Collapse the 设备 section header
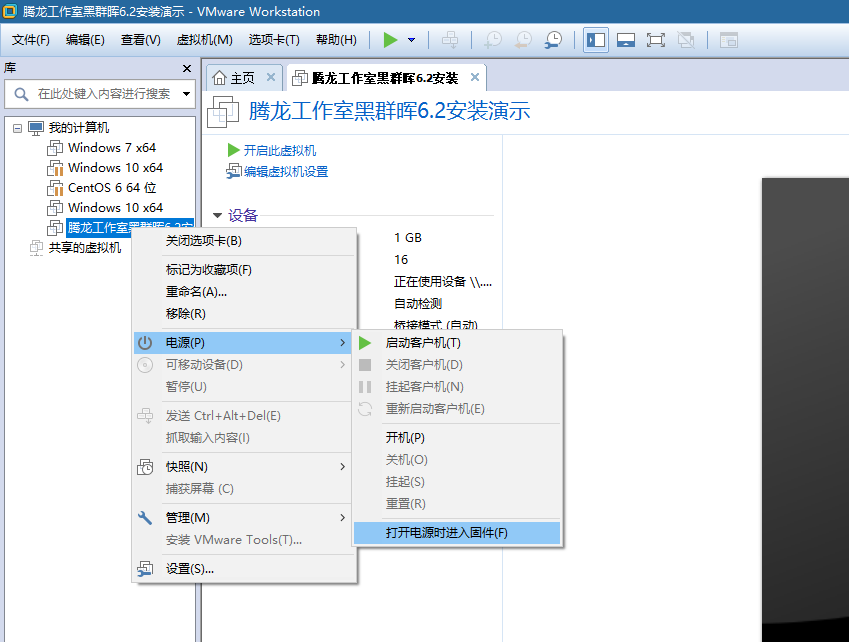 [219, 213]
